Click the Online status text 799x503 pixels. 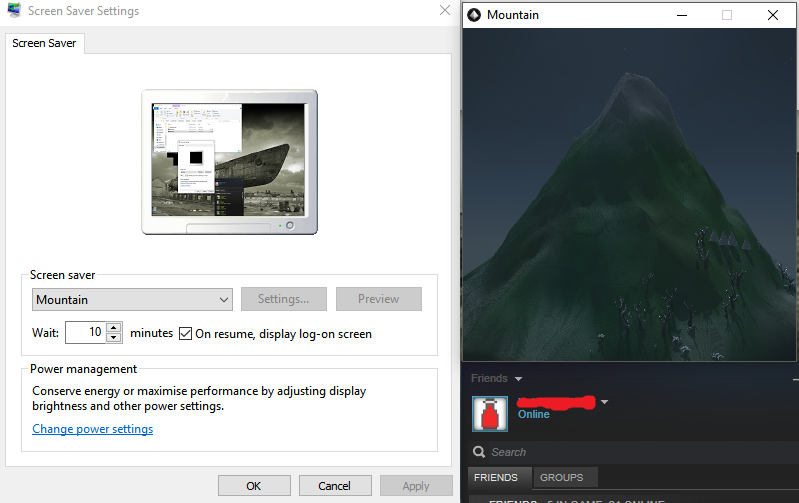tap(534, 414)
